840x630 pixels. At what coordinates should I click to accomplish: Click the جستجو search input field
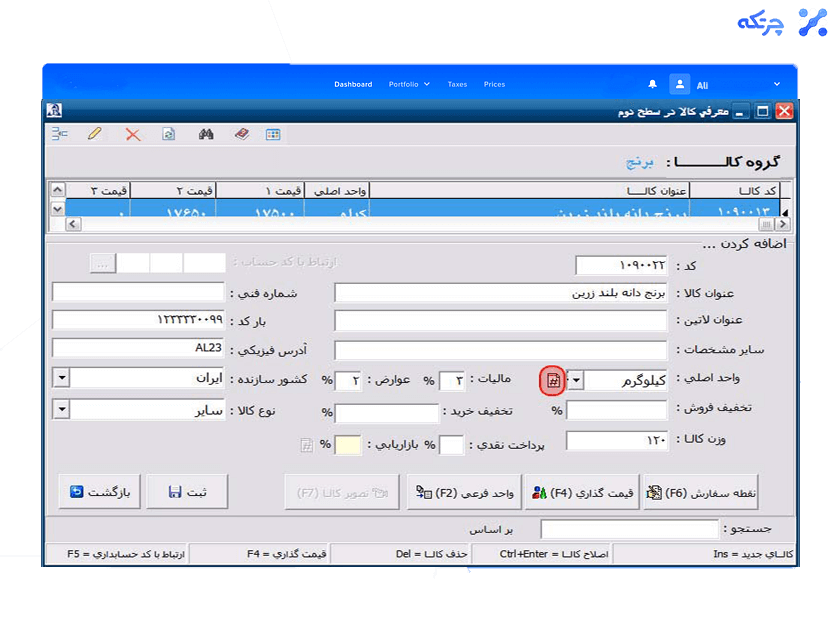629,529
